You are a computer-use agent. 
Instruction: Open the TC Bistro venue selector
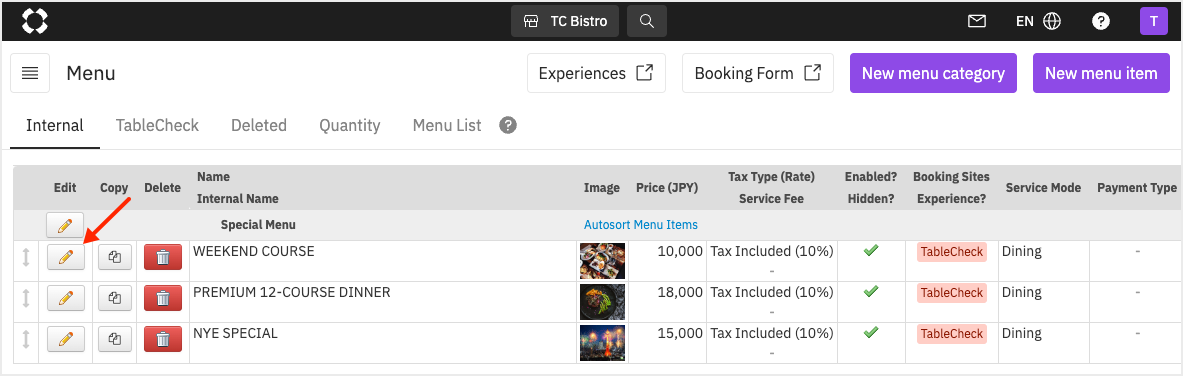pyautogui.click(x=565, y=21)
